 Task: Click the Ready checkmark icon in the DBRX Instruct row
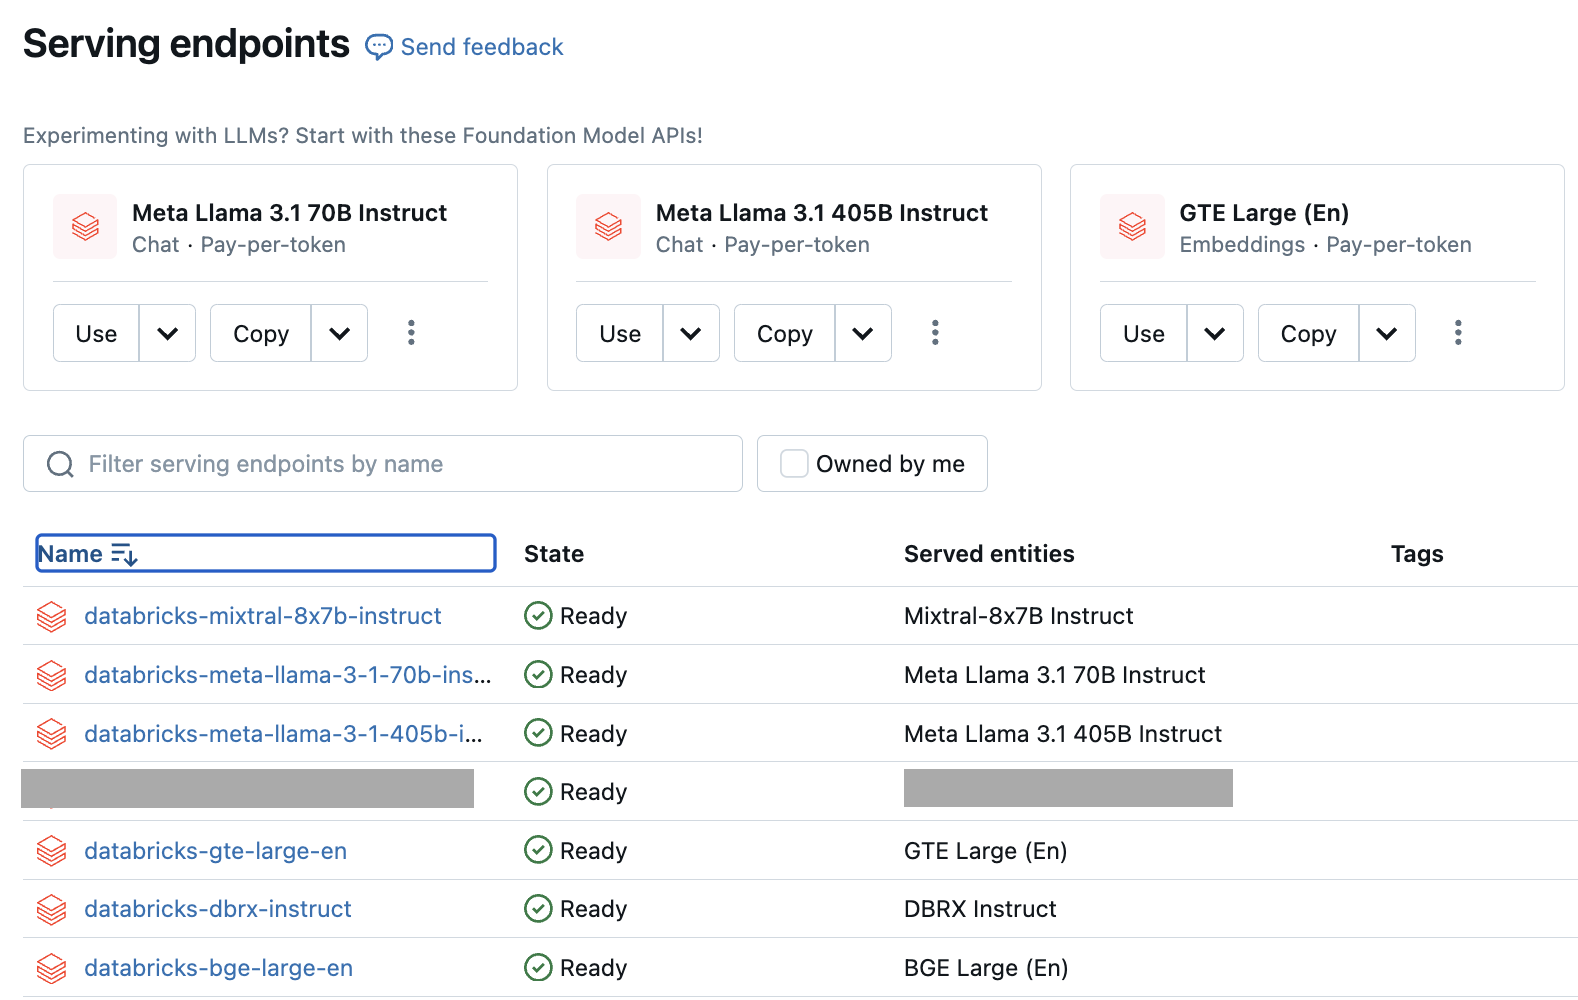click(538, 909)
